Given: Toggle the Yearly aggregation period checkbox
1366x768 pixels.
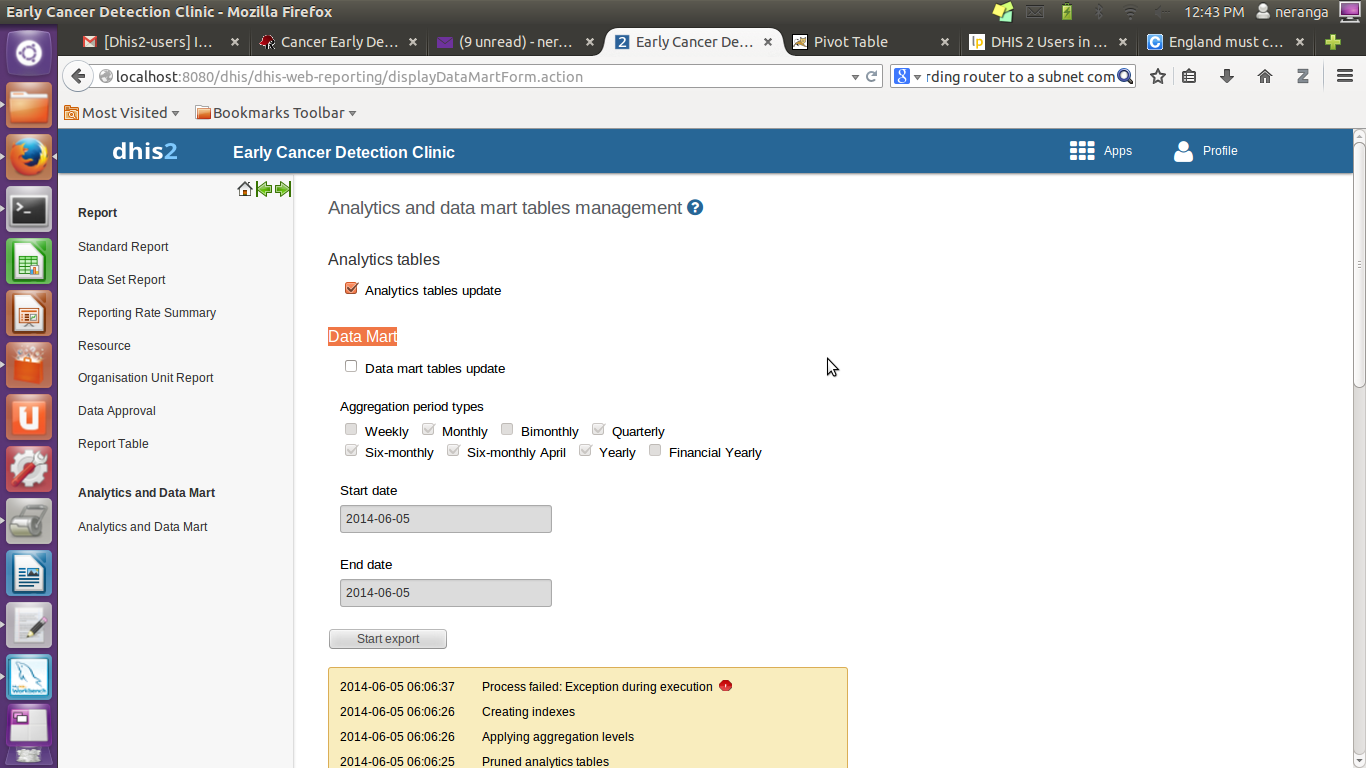Looking at the screenshot, I should click(x=585, y=450).
